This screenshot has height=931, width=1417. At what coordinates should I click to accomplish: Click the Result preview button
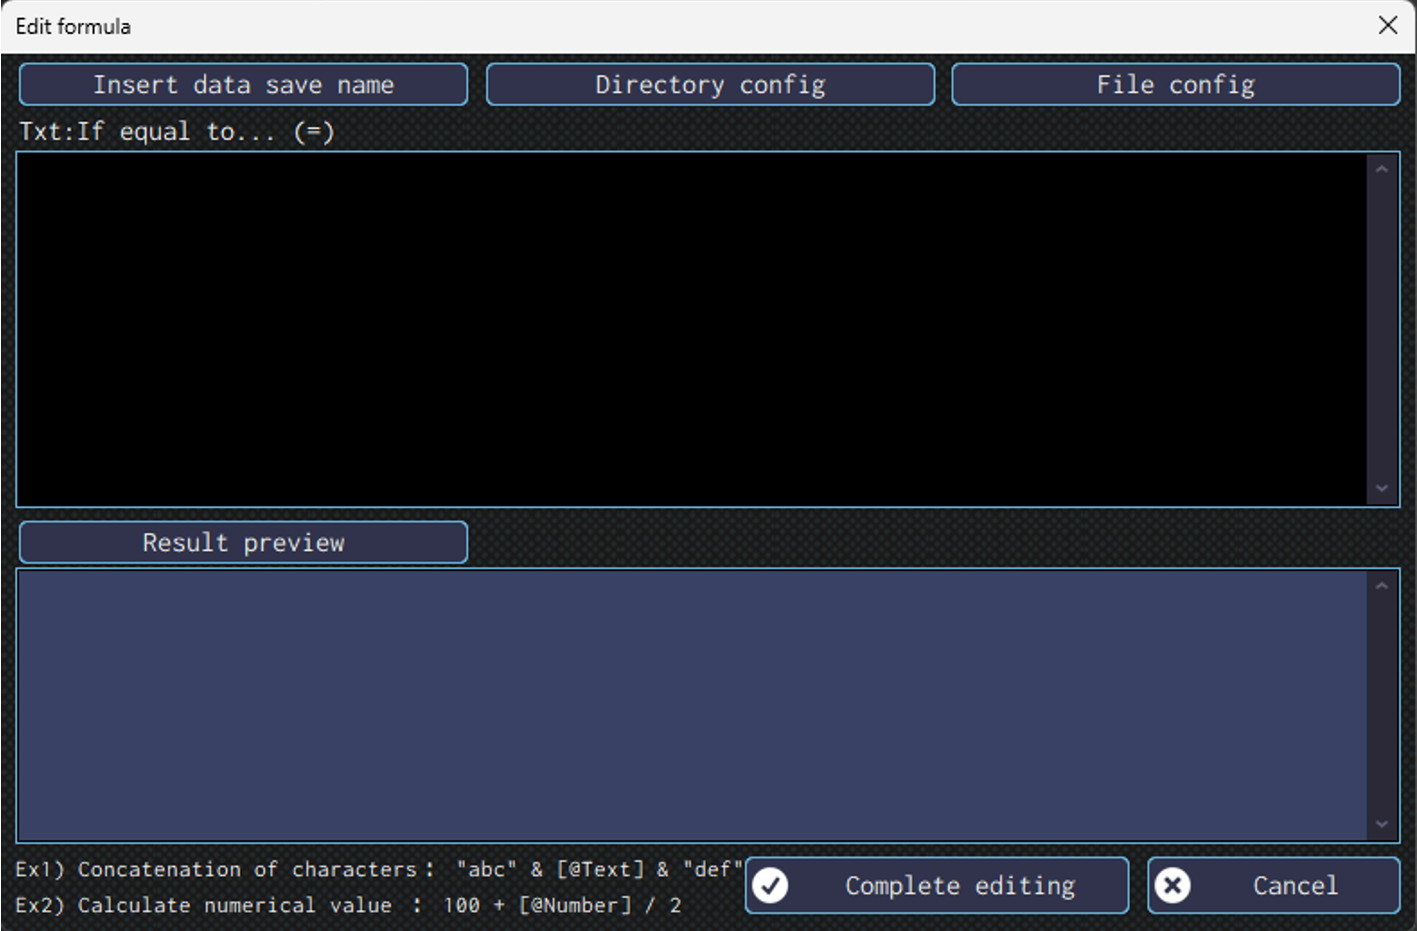243,542
